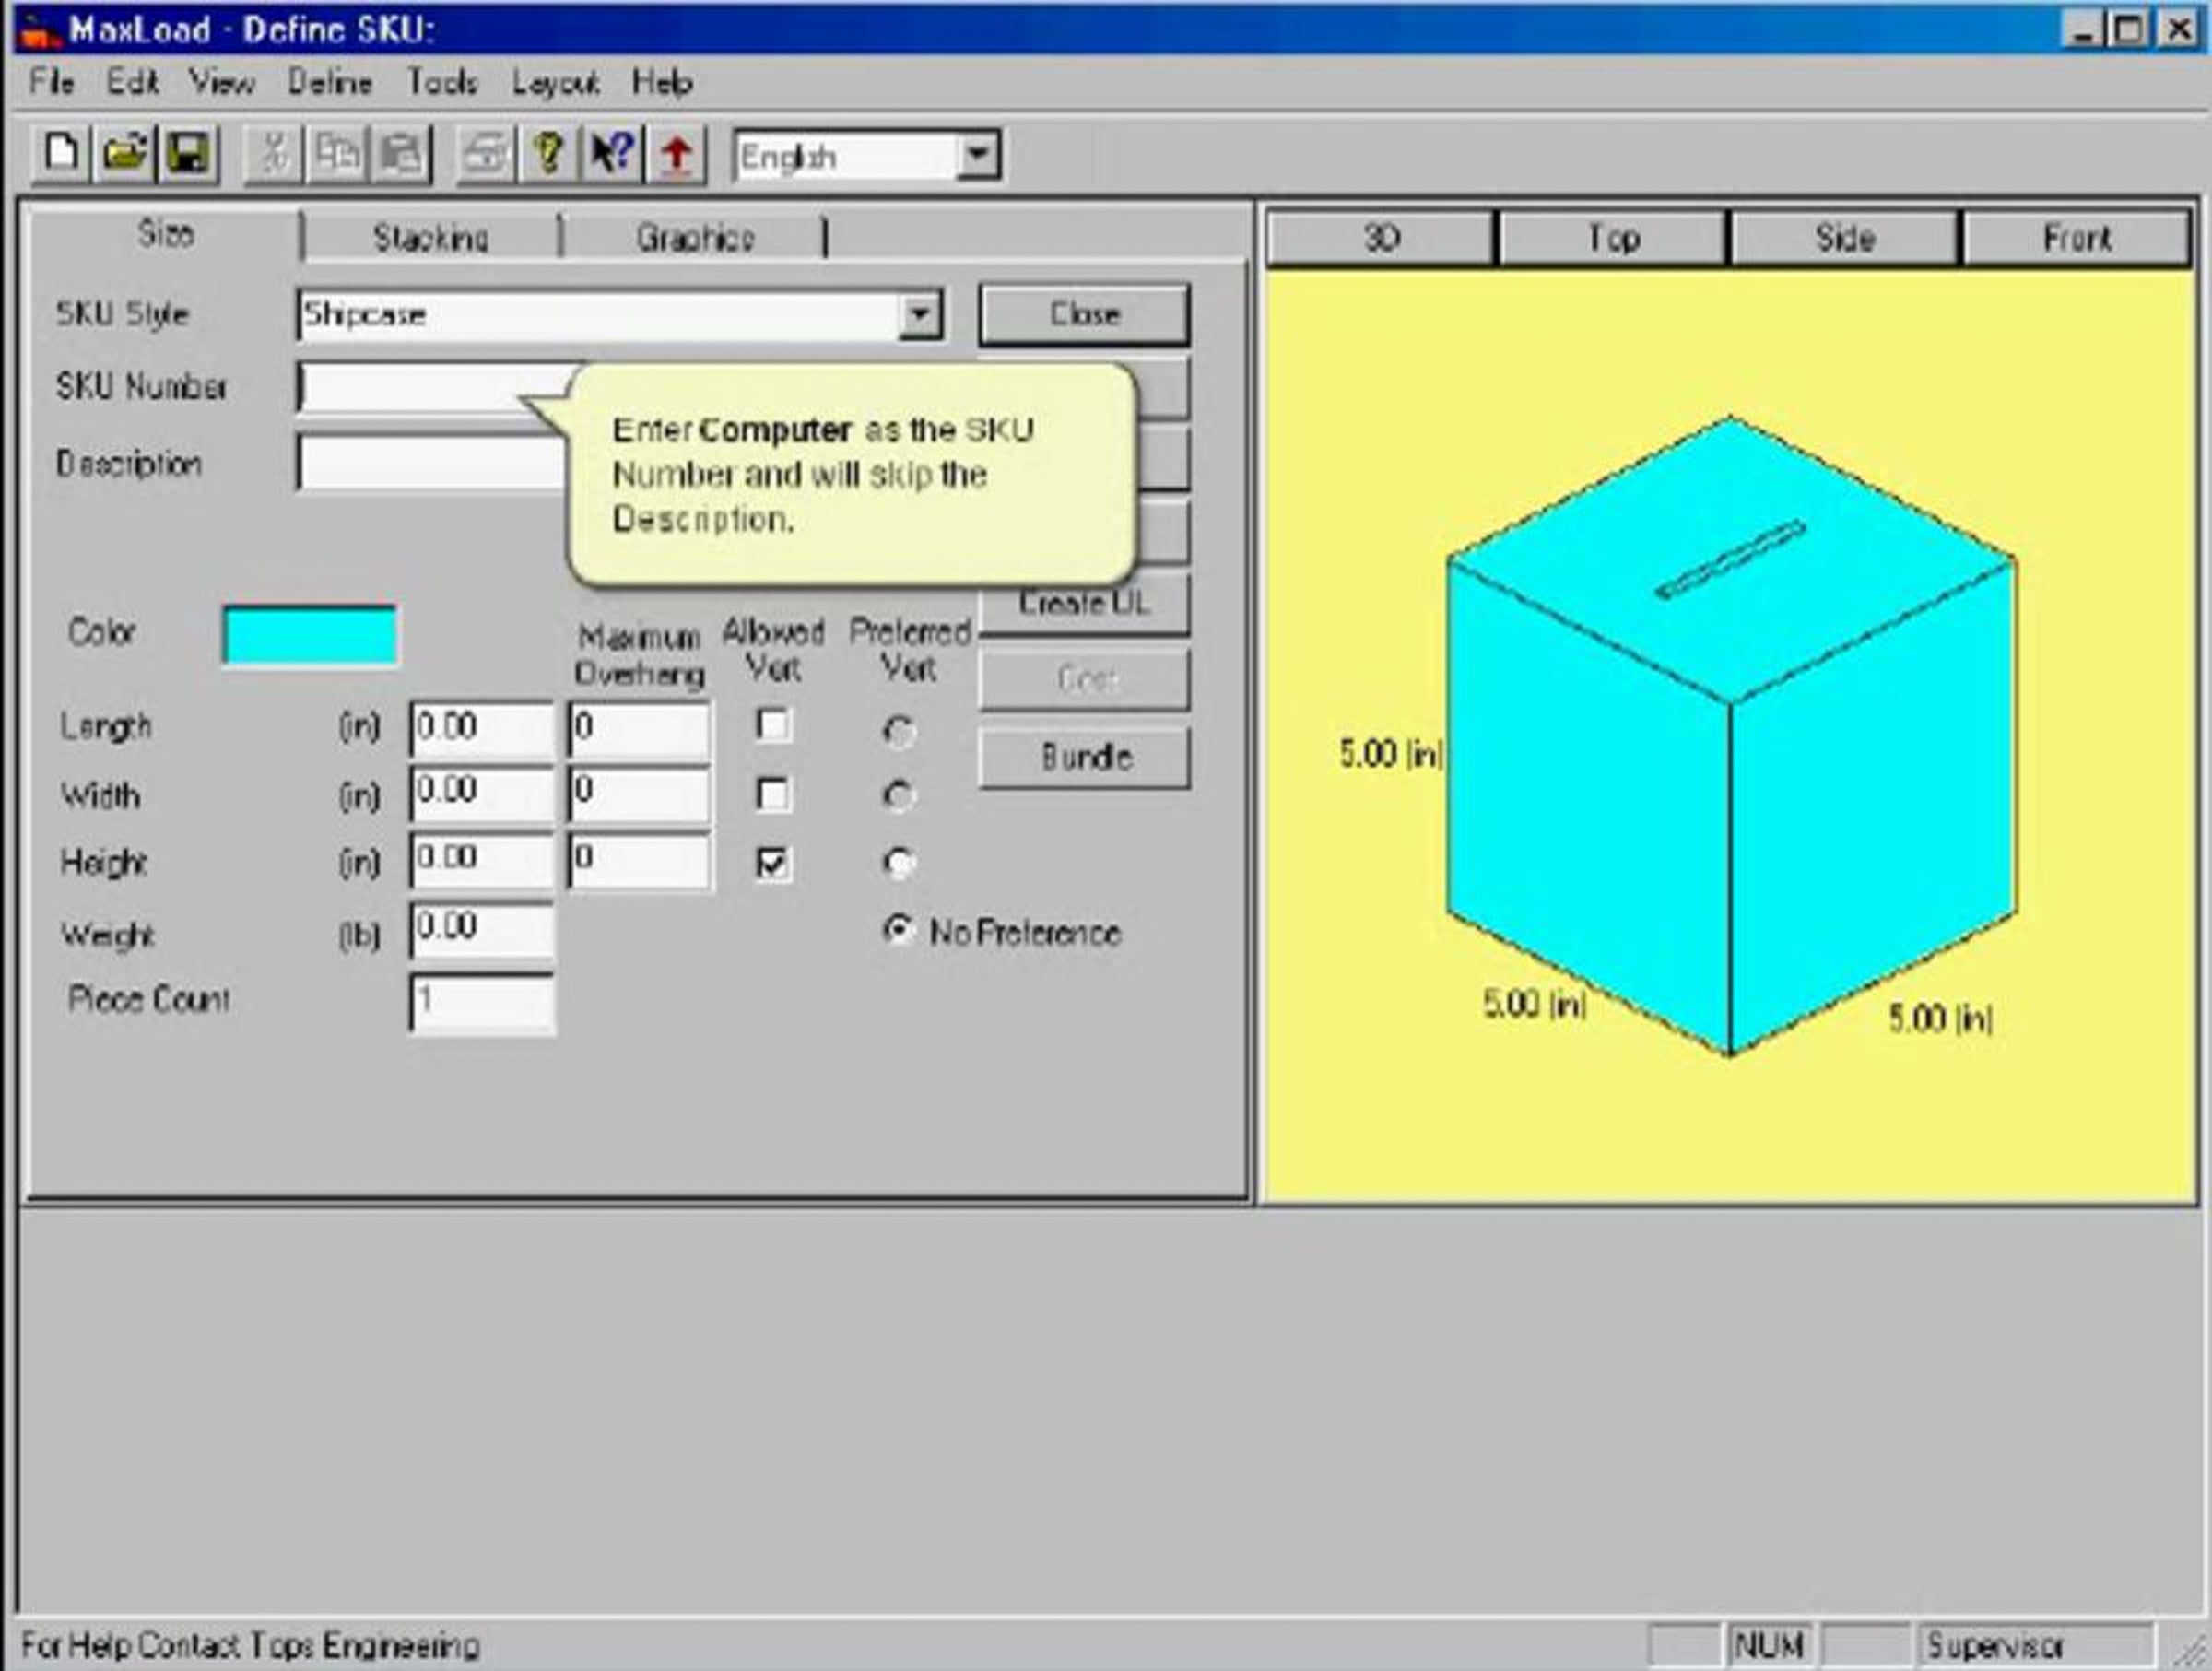The width and height of the screenshot is (2212, 1671).
Task: Click the Width dimension input field
Action: click(482, 794)
